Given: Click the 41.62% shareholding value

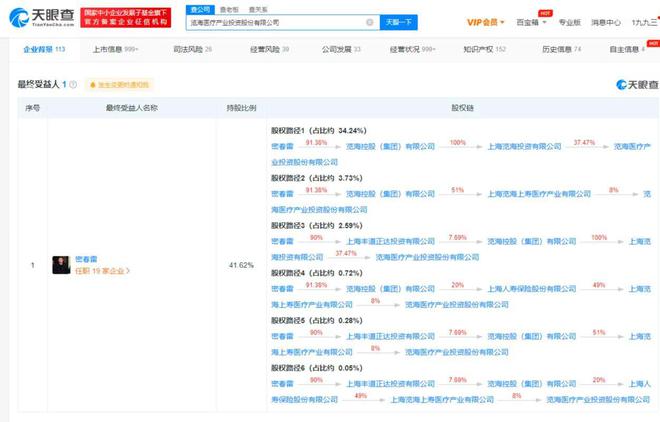Looking at the screenshot, I should (x=241, y=265).
